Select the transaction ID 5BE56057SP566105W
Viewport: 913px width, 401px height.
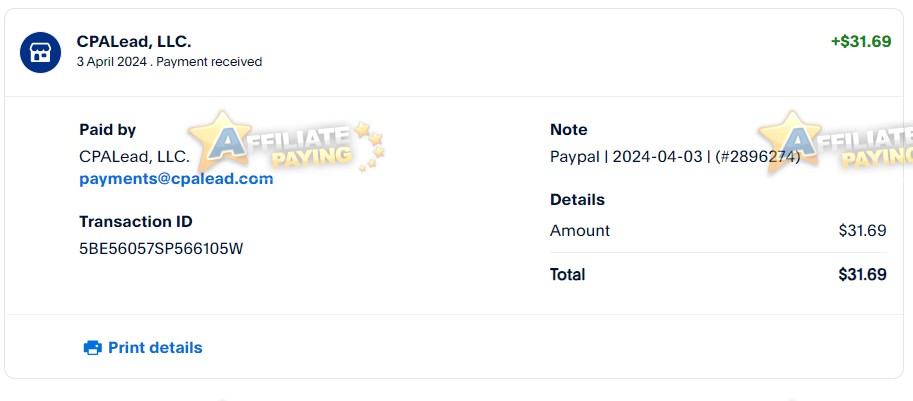click(161, 249)
